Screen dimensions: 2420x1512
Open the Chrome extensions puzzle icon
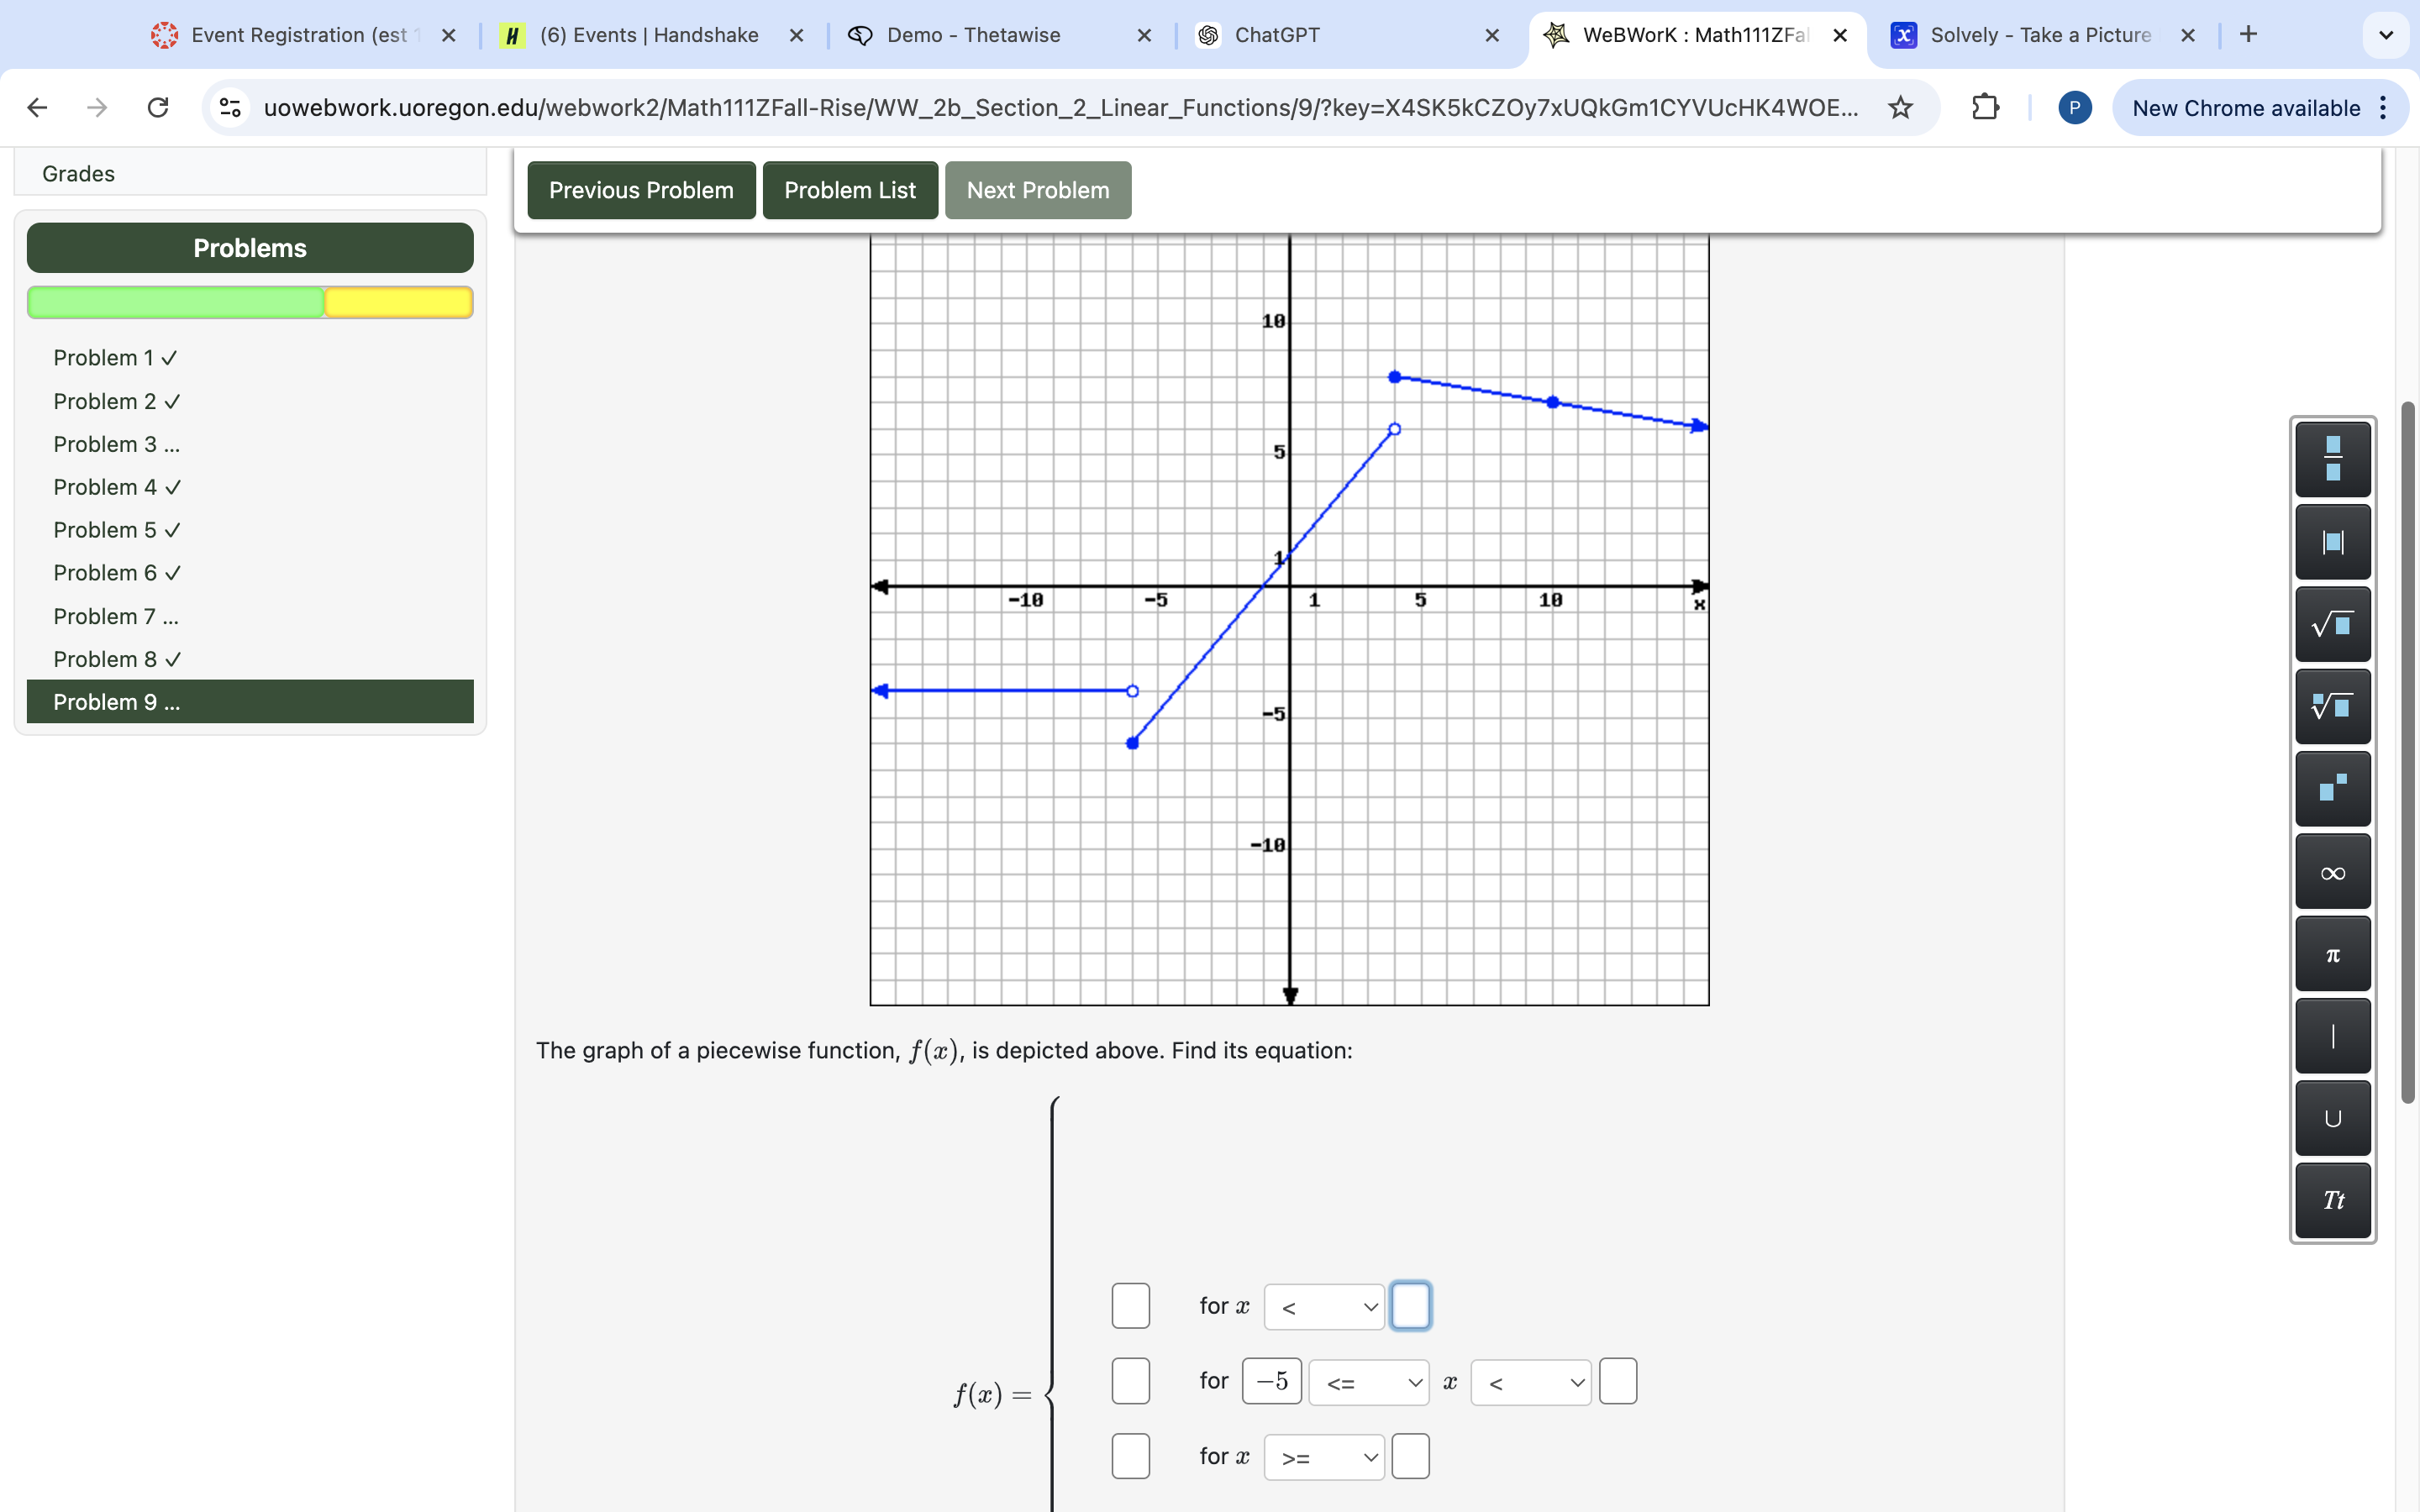pos(1985,107)
